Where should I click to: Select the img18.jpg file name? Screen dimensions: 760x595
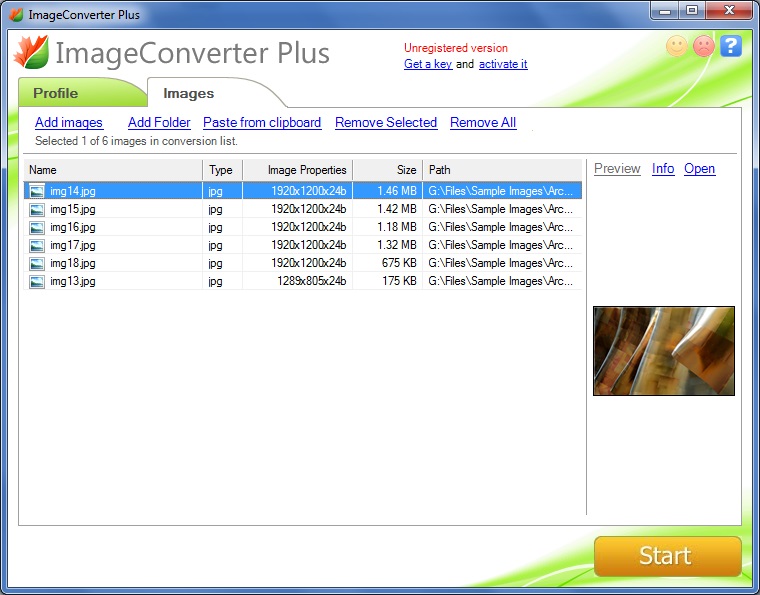(73, 263)
